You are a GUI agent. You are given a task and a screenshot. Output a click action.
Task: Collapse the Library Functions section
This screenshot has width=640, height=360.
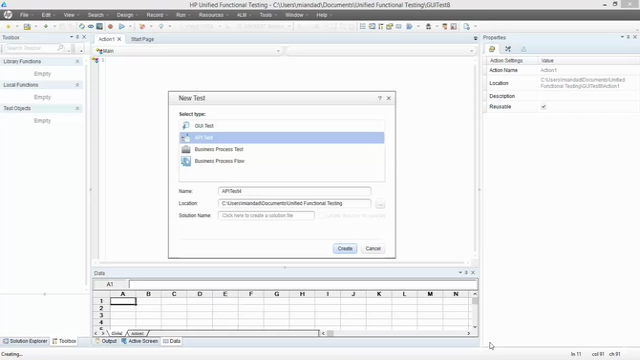tap(77, 62)
